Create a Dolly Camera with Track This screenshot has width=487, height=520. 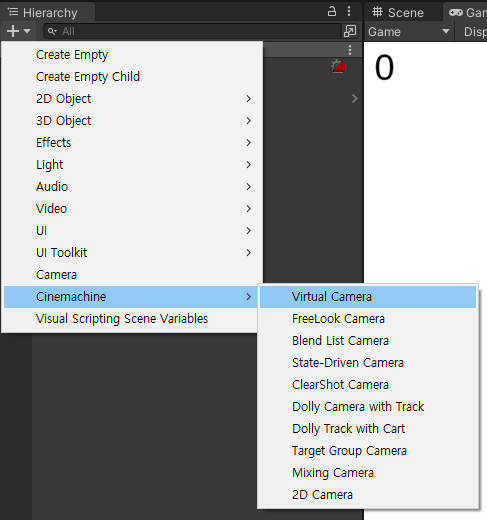tap(368, 407)
